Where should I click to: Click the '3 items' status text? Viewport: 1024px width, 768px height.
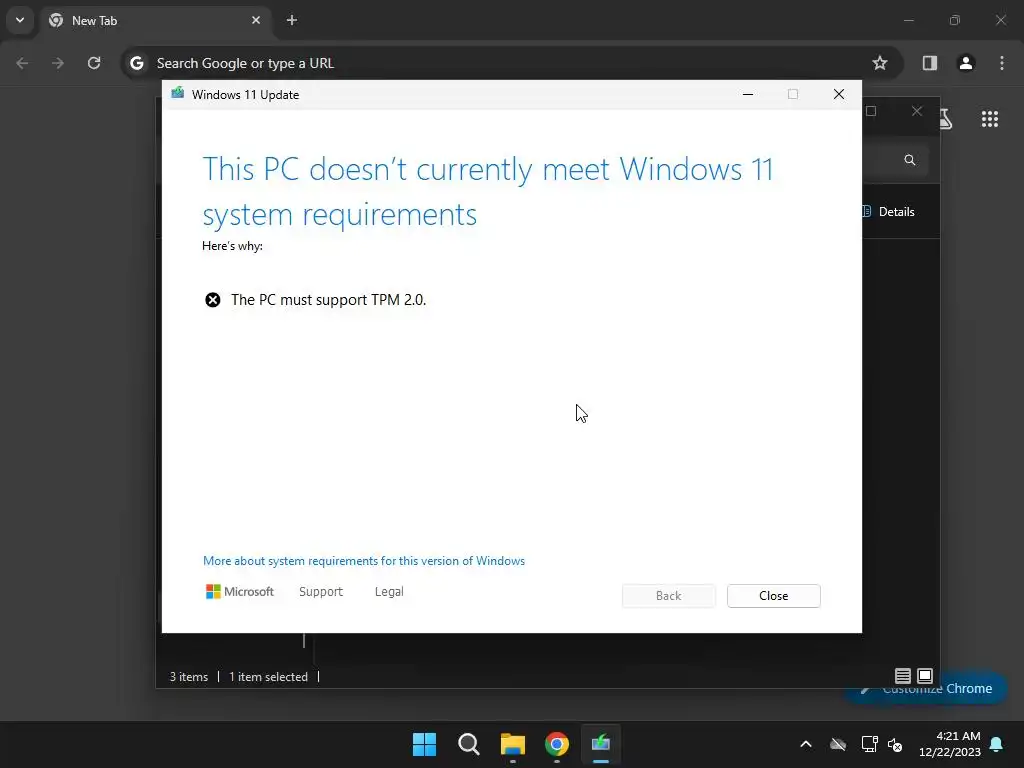(x=189, y=677)
